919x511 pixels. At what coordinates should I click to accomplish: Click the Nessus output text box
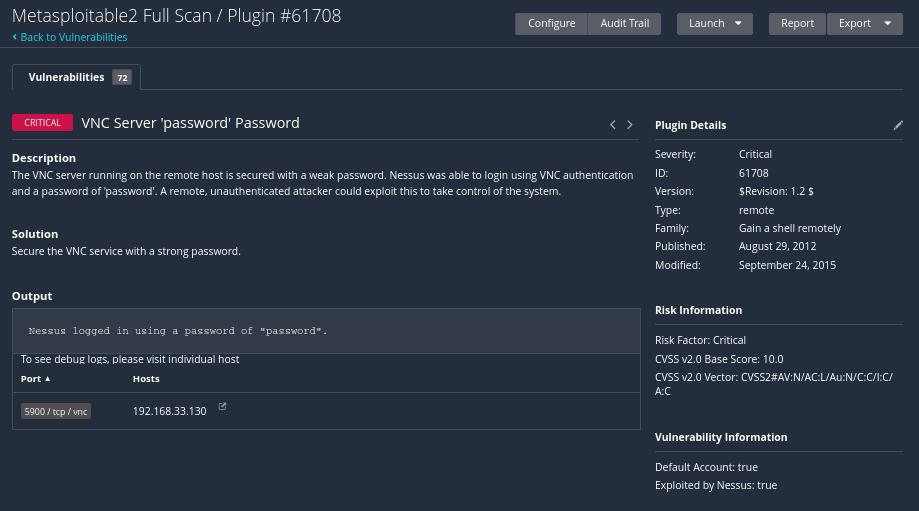point(326,330)
